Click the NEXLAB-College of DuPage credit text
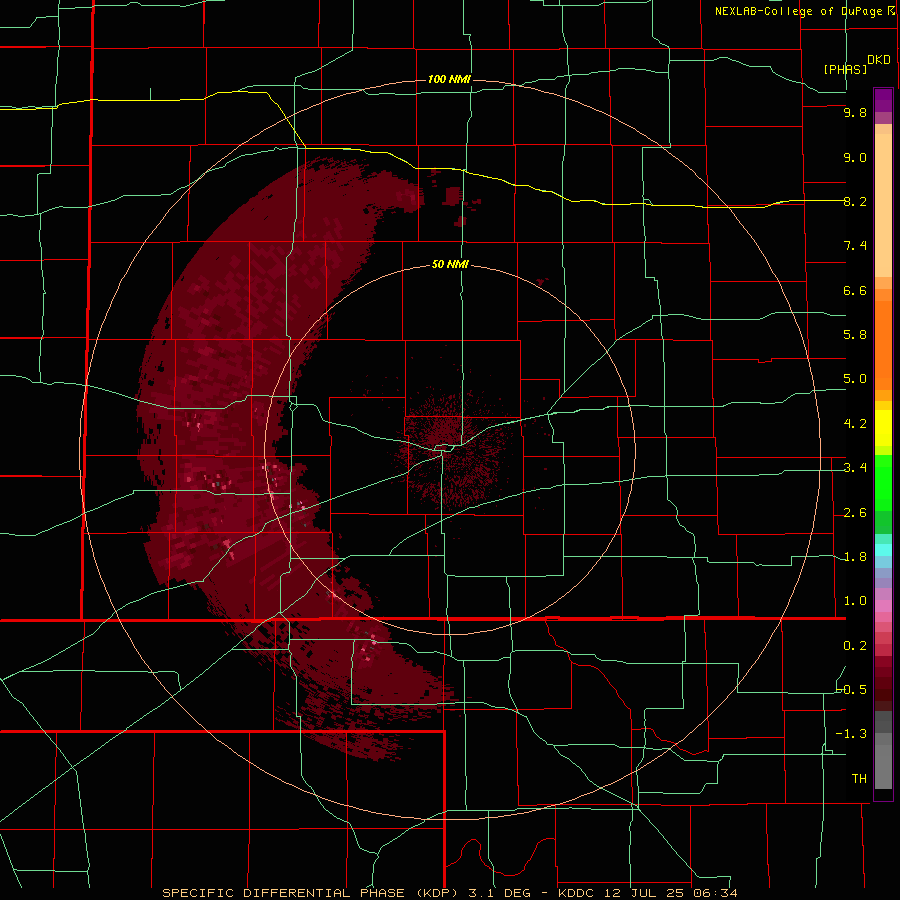The height and width of the screenshot is (900, 900). [798, 11]
